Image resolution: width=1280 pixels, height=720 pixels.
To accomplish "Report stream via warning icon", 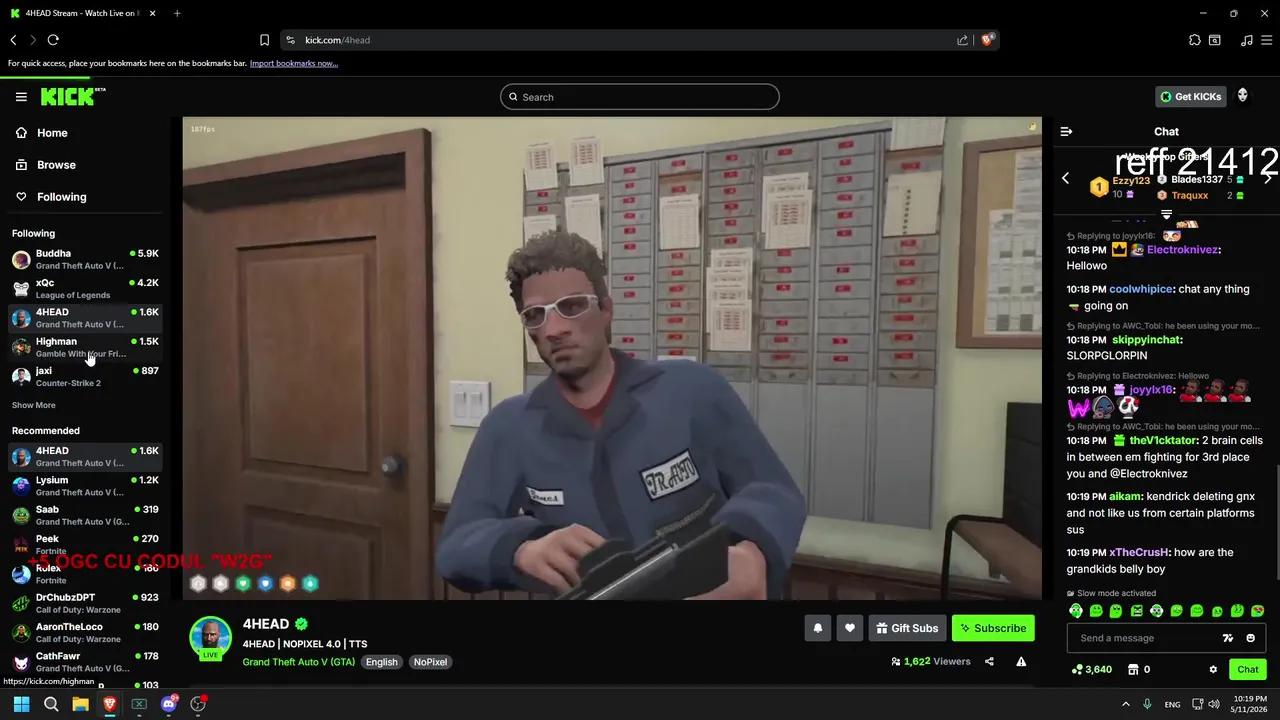I will click(x=1021, y=661).
